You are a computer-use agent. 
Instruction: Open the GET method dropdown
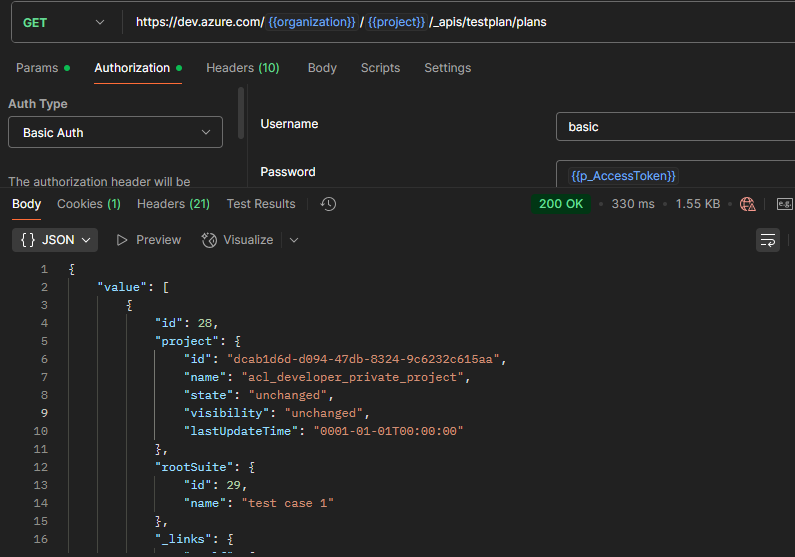click(x=63, y=22)
